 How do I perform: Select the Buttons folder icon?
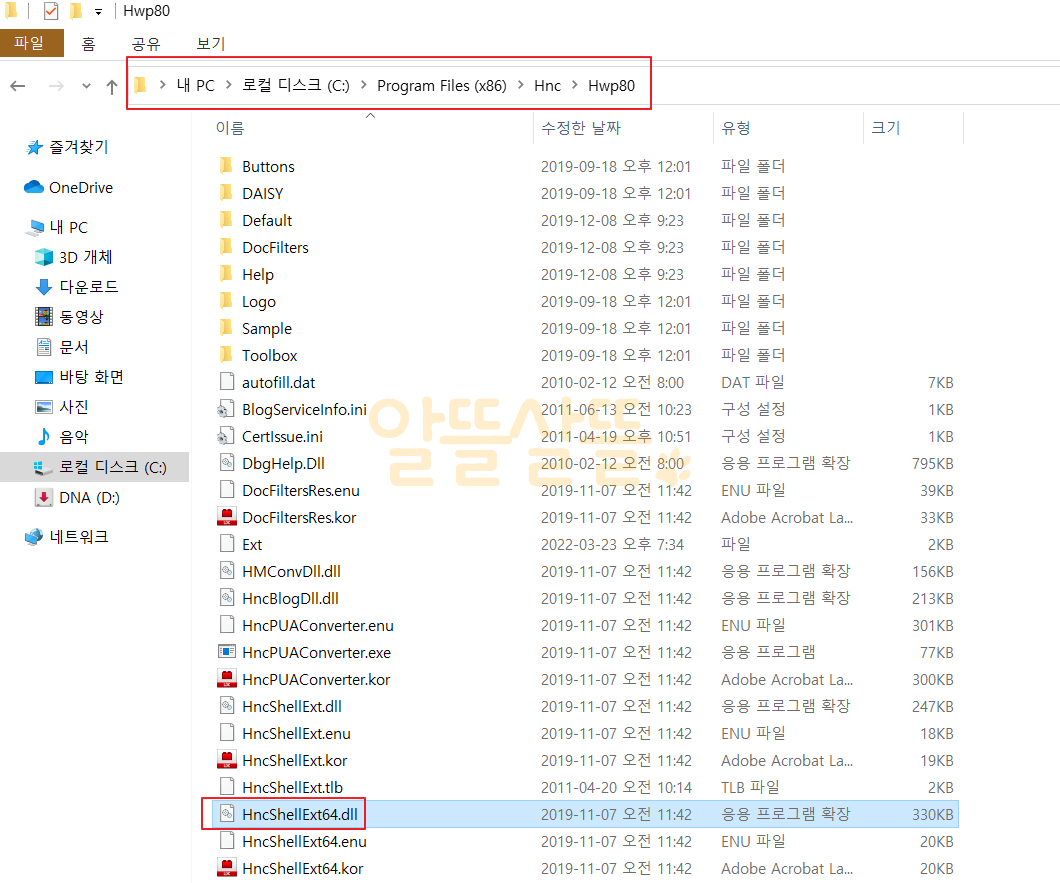[x=226, y=166]
